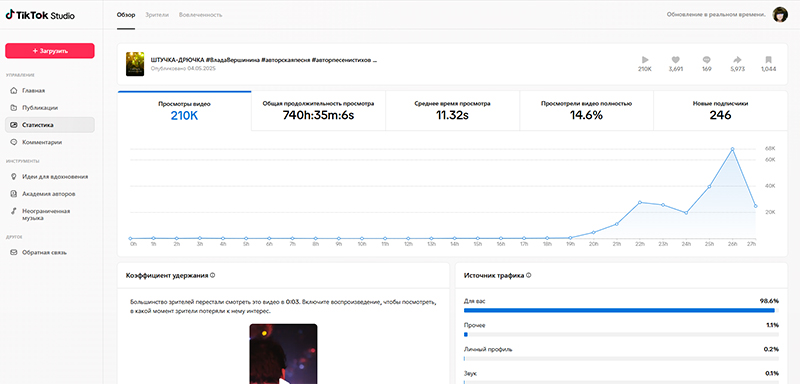The image size is (800, 384).
Task: Open the Статистика sidebar item
Action: (x=50, y=125)
